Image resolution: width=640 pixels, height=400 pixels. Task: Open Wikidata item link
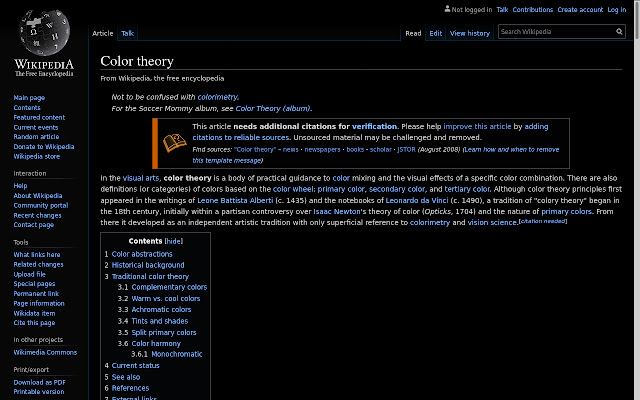[34, 313]
